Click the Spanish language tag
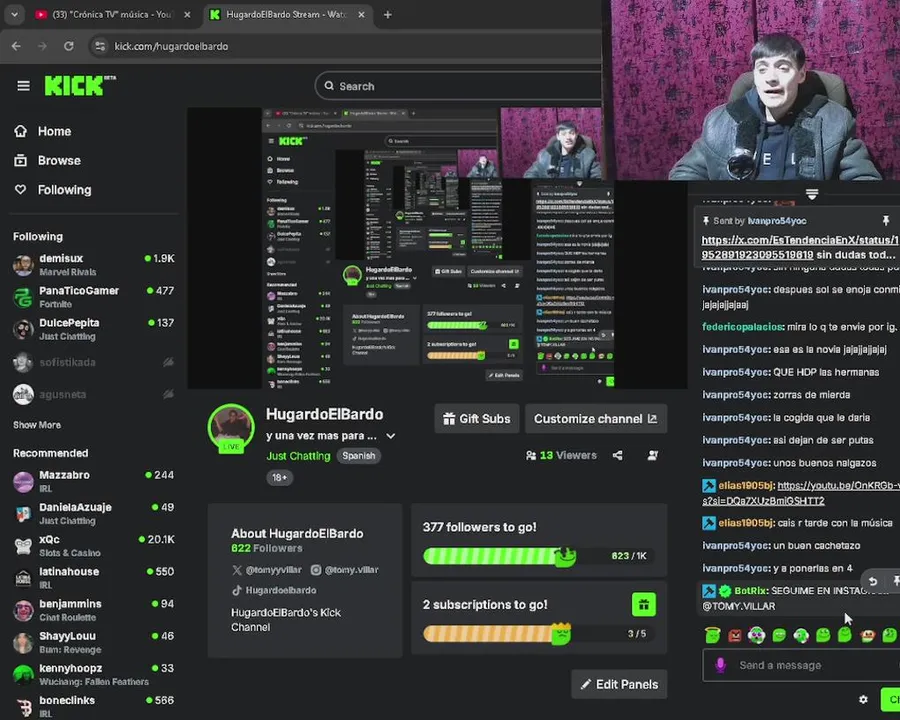 [359, 456]
